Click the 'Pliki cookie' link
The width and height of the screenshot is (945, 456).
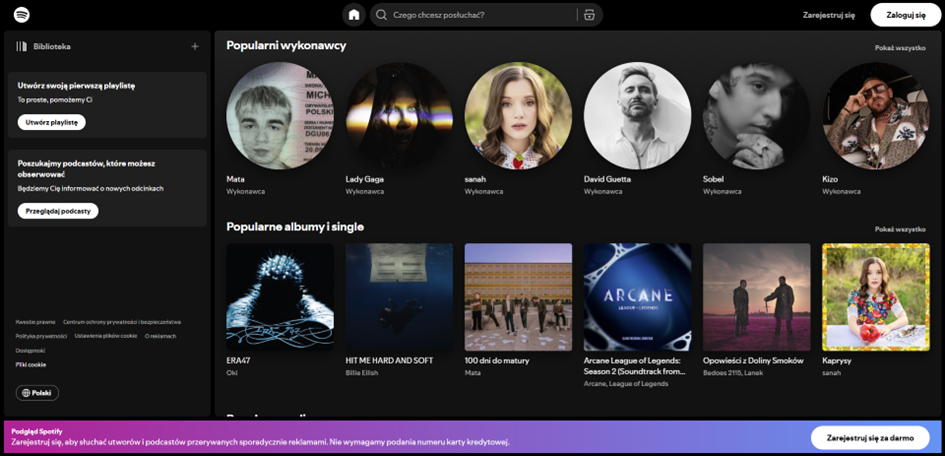(x=31, y=364)
